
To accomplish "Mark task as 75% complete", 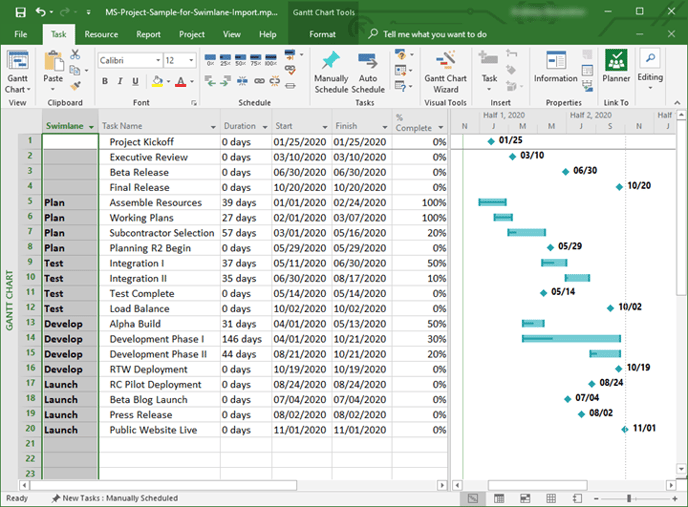I will (255, 60).
